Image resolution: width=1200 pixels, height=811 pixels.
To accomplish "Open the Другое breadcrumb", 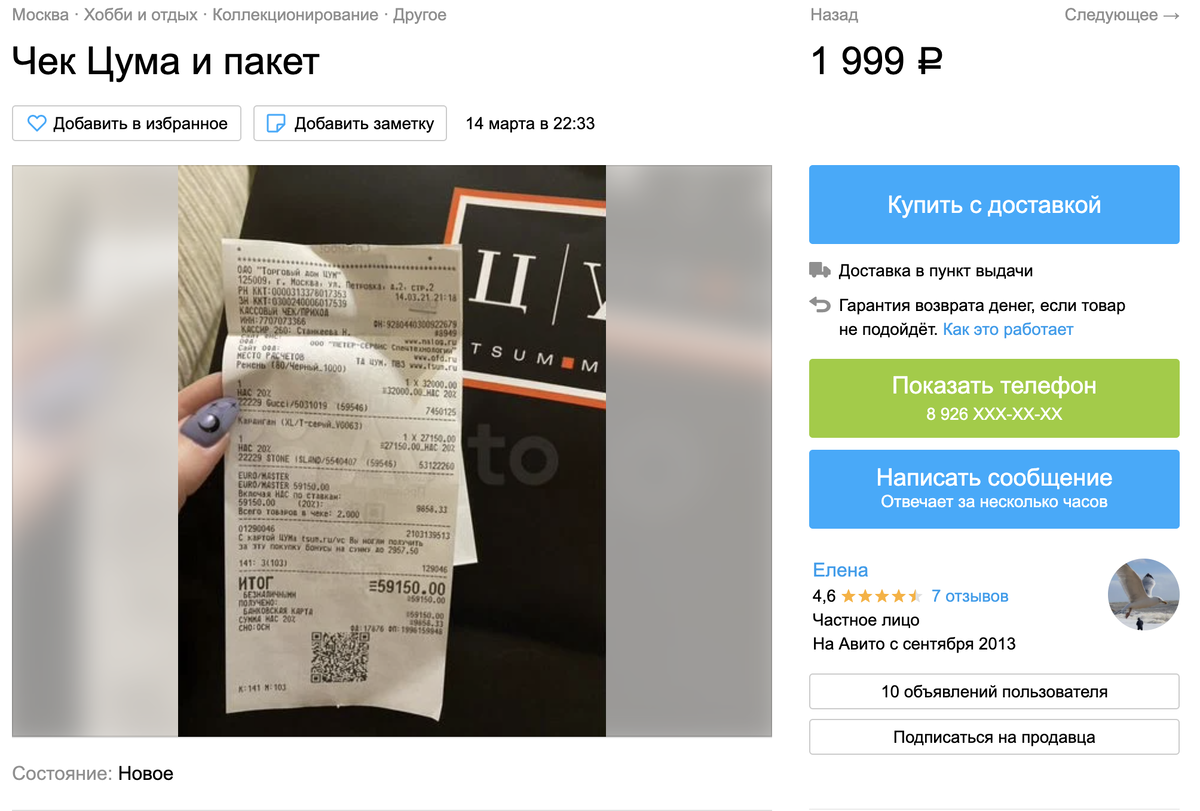I will pos(420,15).
